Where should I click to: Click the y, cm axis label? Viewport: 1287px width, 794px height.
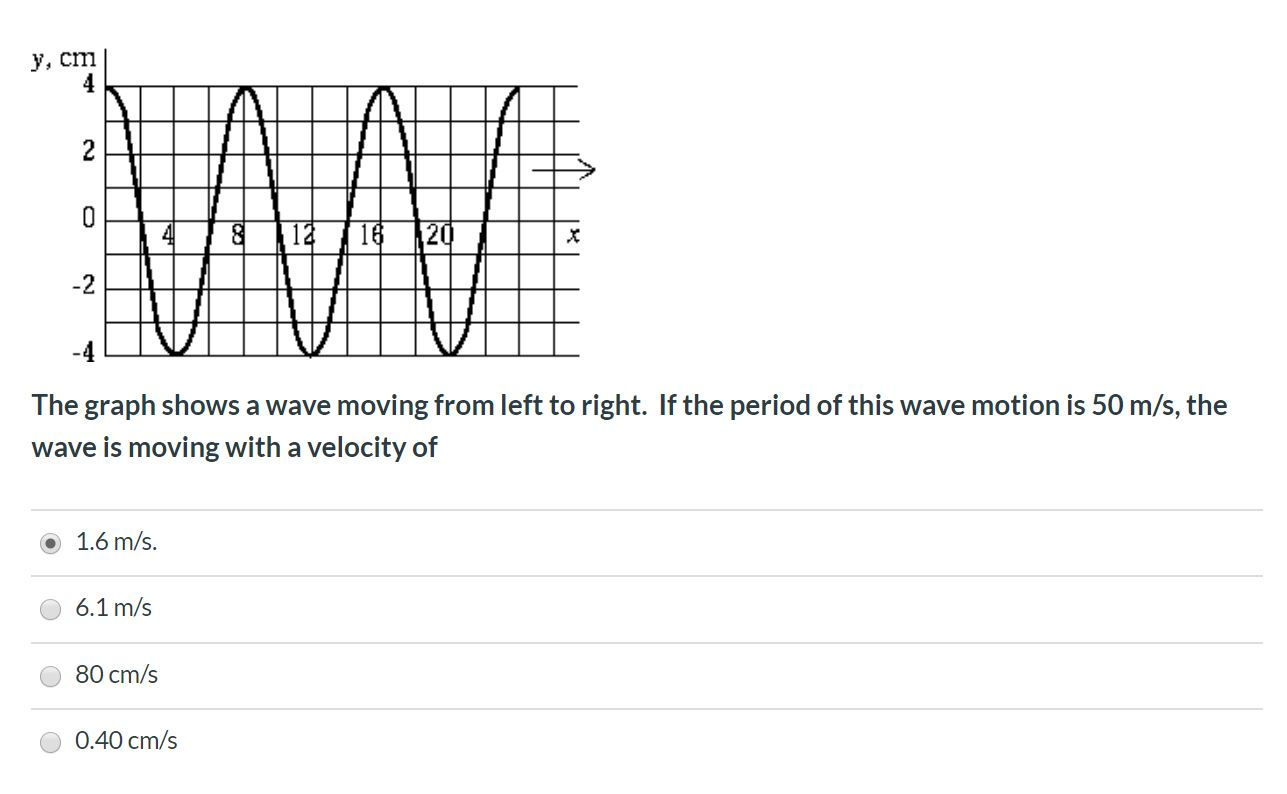[x=61, y=59]
